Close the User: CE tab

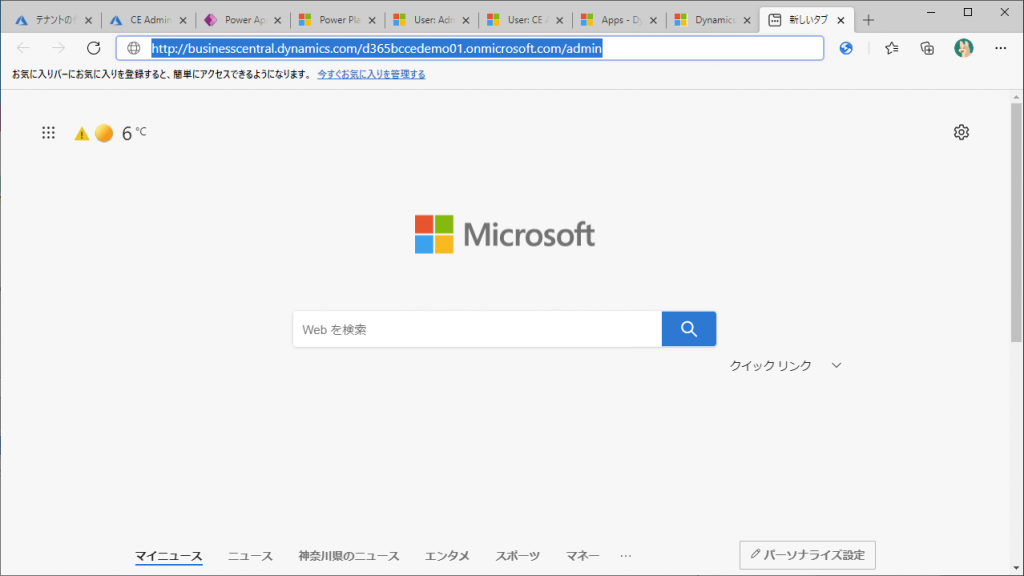click(560, 20)
